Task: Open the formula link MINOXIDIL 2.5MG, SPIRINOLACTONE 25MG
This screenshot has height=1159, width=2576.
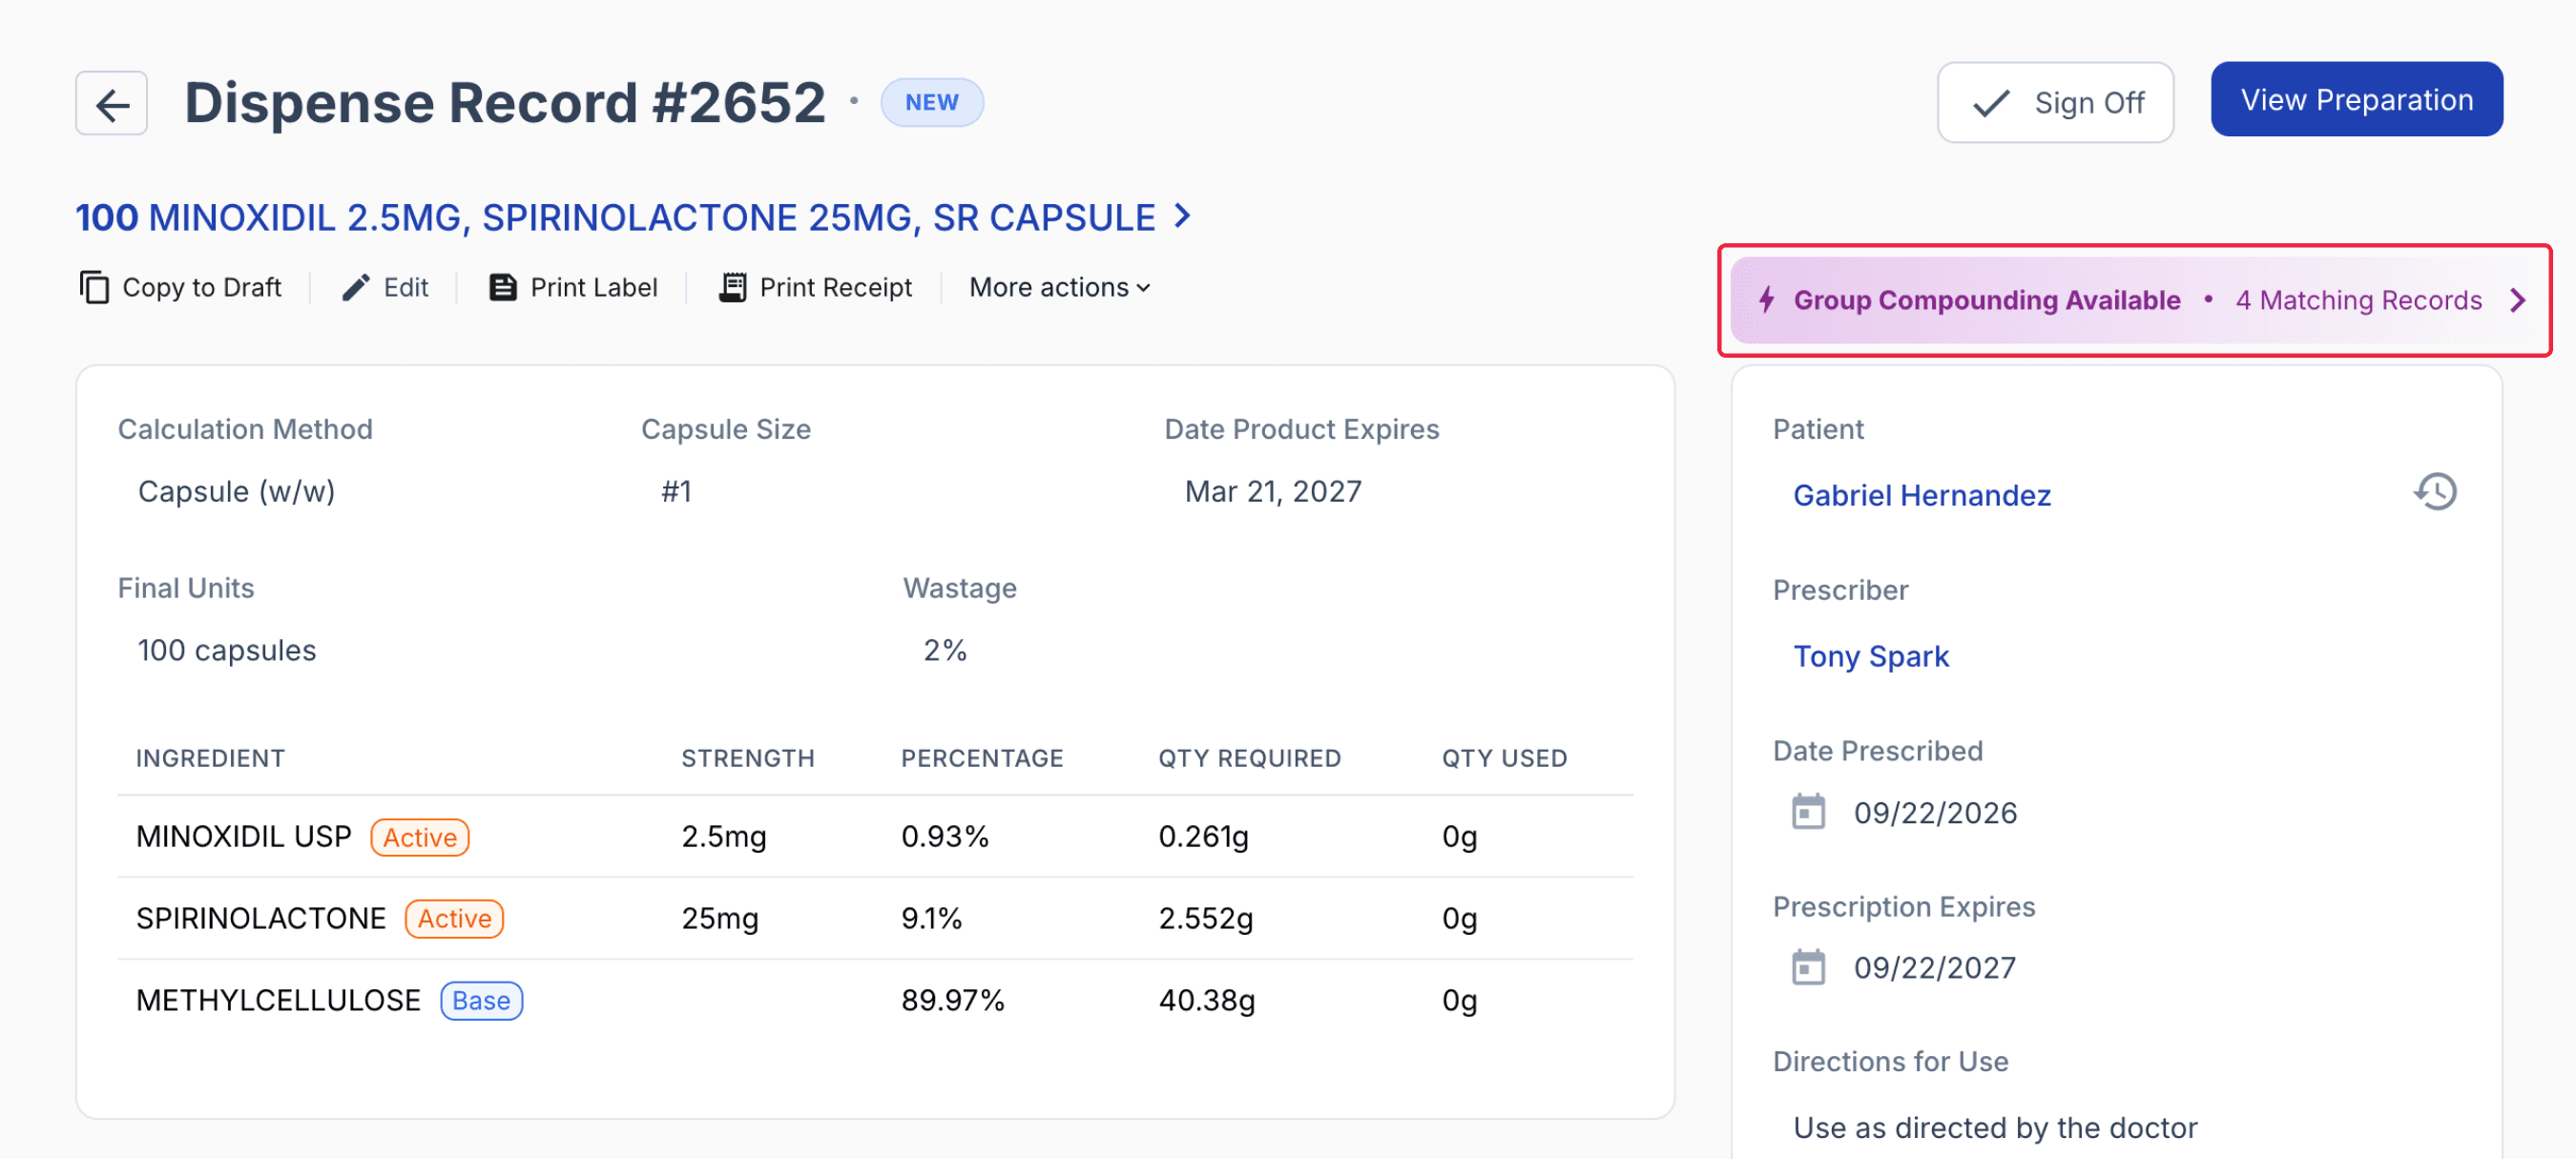Action: pyautogui.click(x=617, y=217)
